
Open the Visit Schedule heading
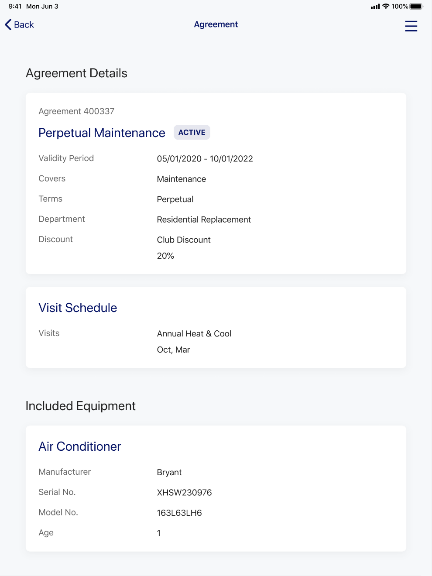(x=78, y=307)
